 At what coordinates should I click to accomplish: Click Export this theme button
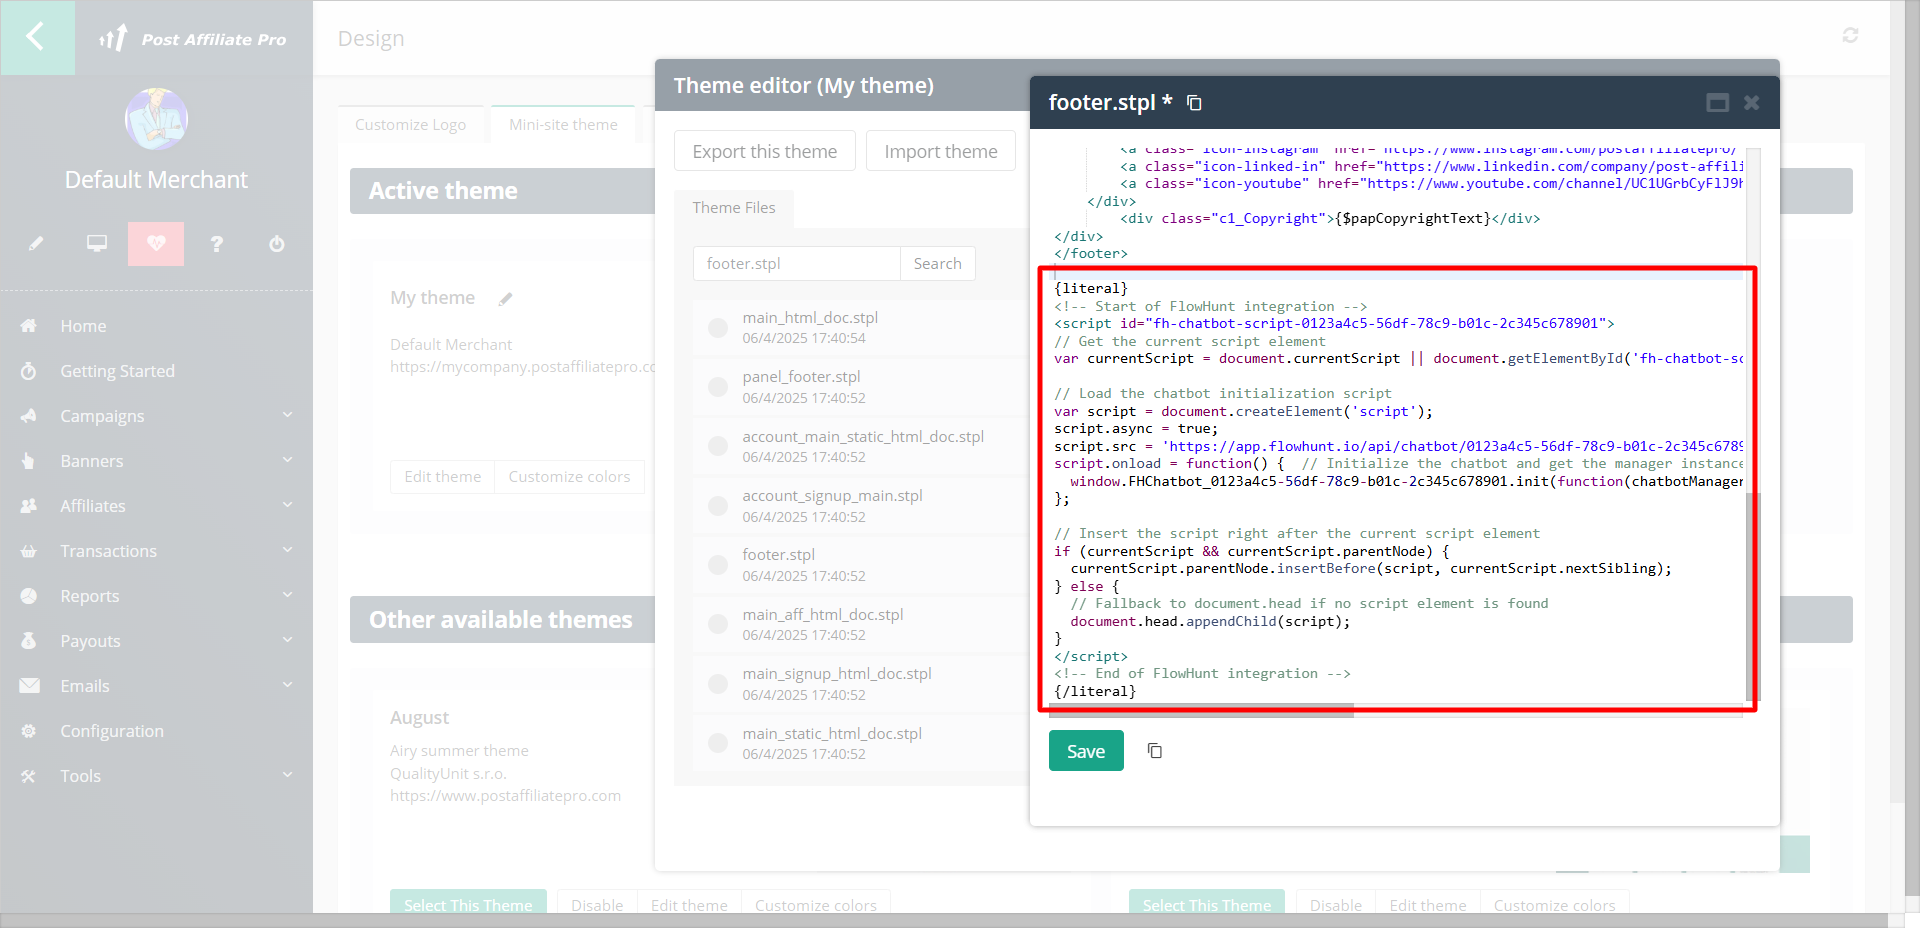tap(765, 151)
